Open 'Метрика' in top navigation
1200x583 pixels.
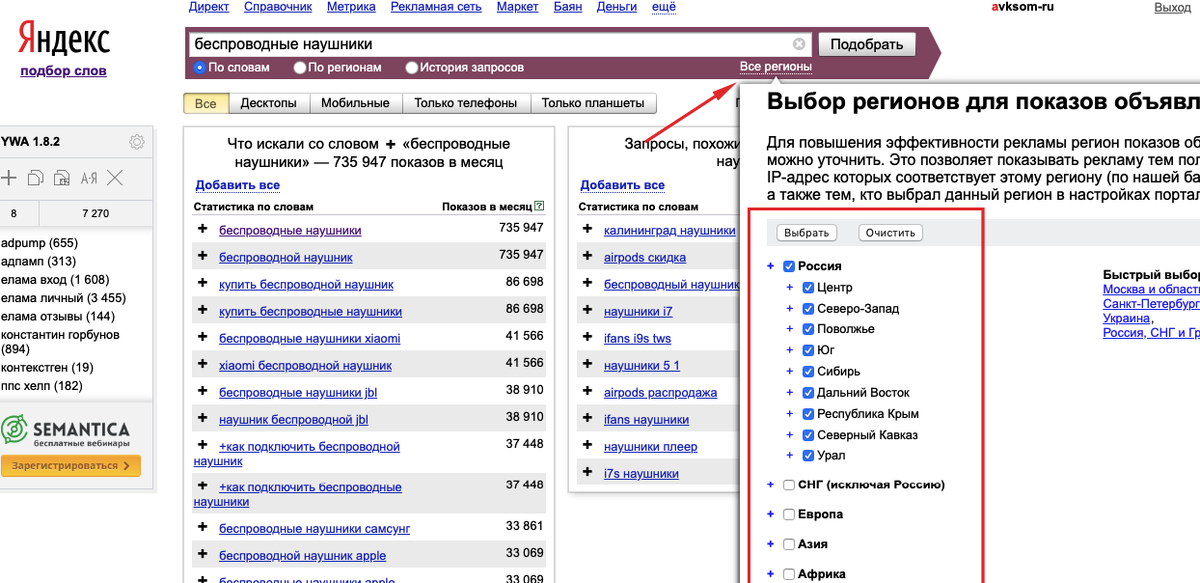[351, 7]
